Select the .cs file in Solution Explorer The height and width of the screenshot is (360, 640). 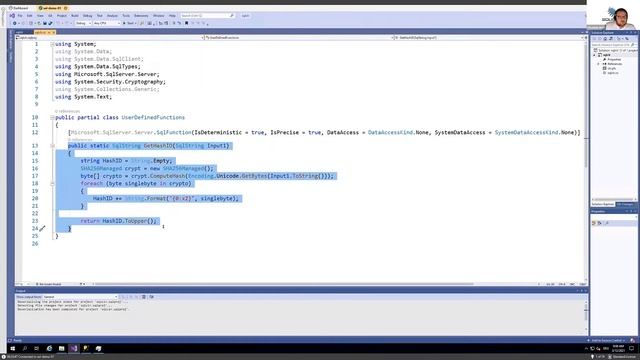(611, 73)
